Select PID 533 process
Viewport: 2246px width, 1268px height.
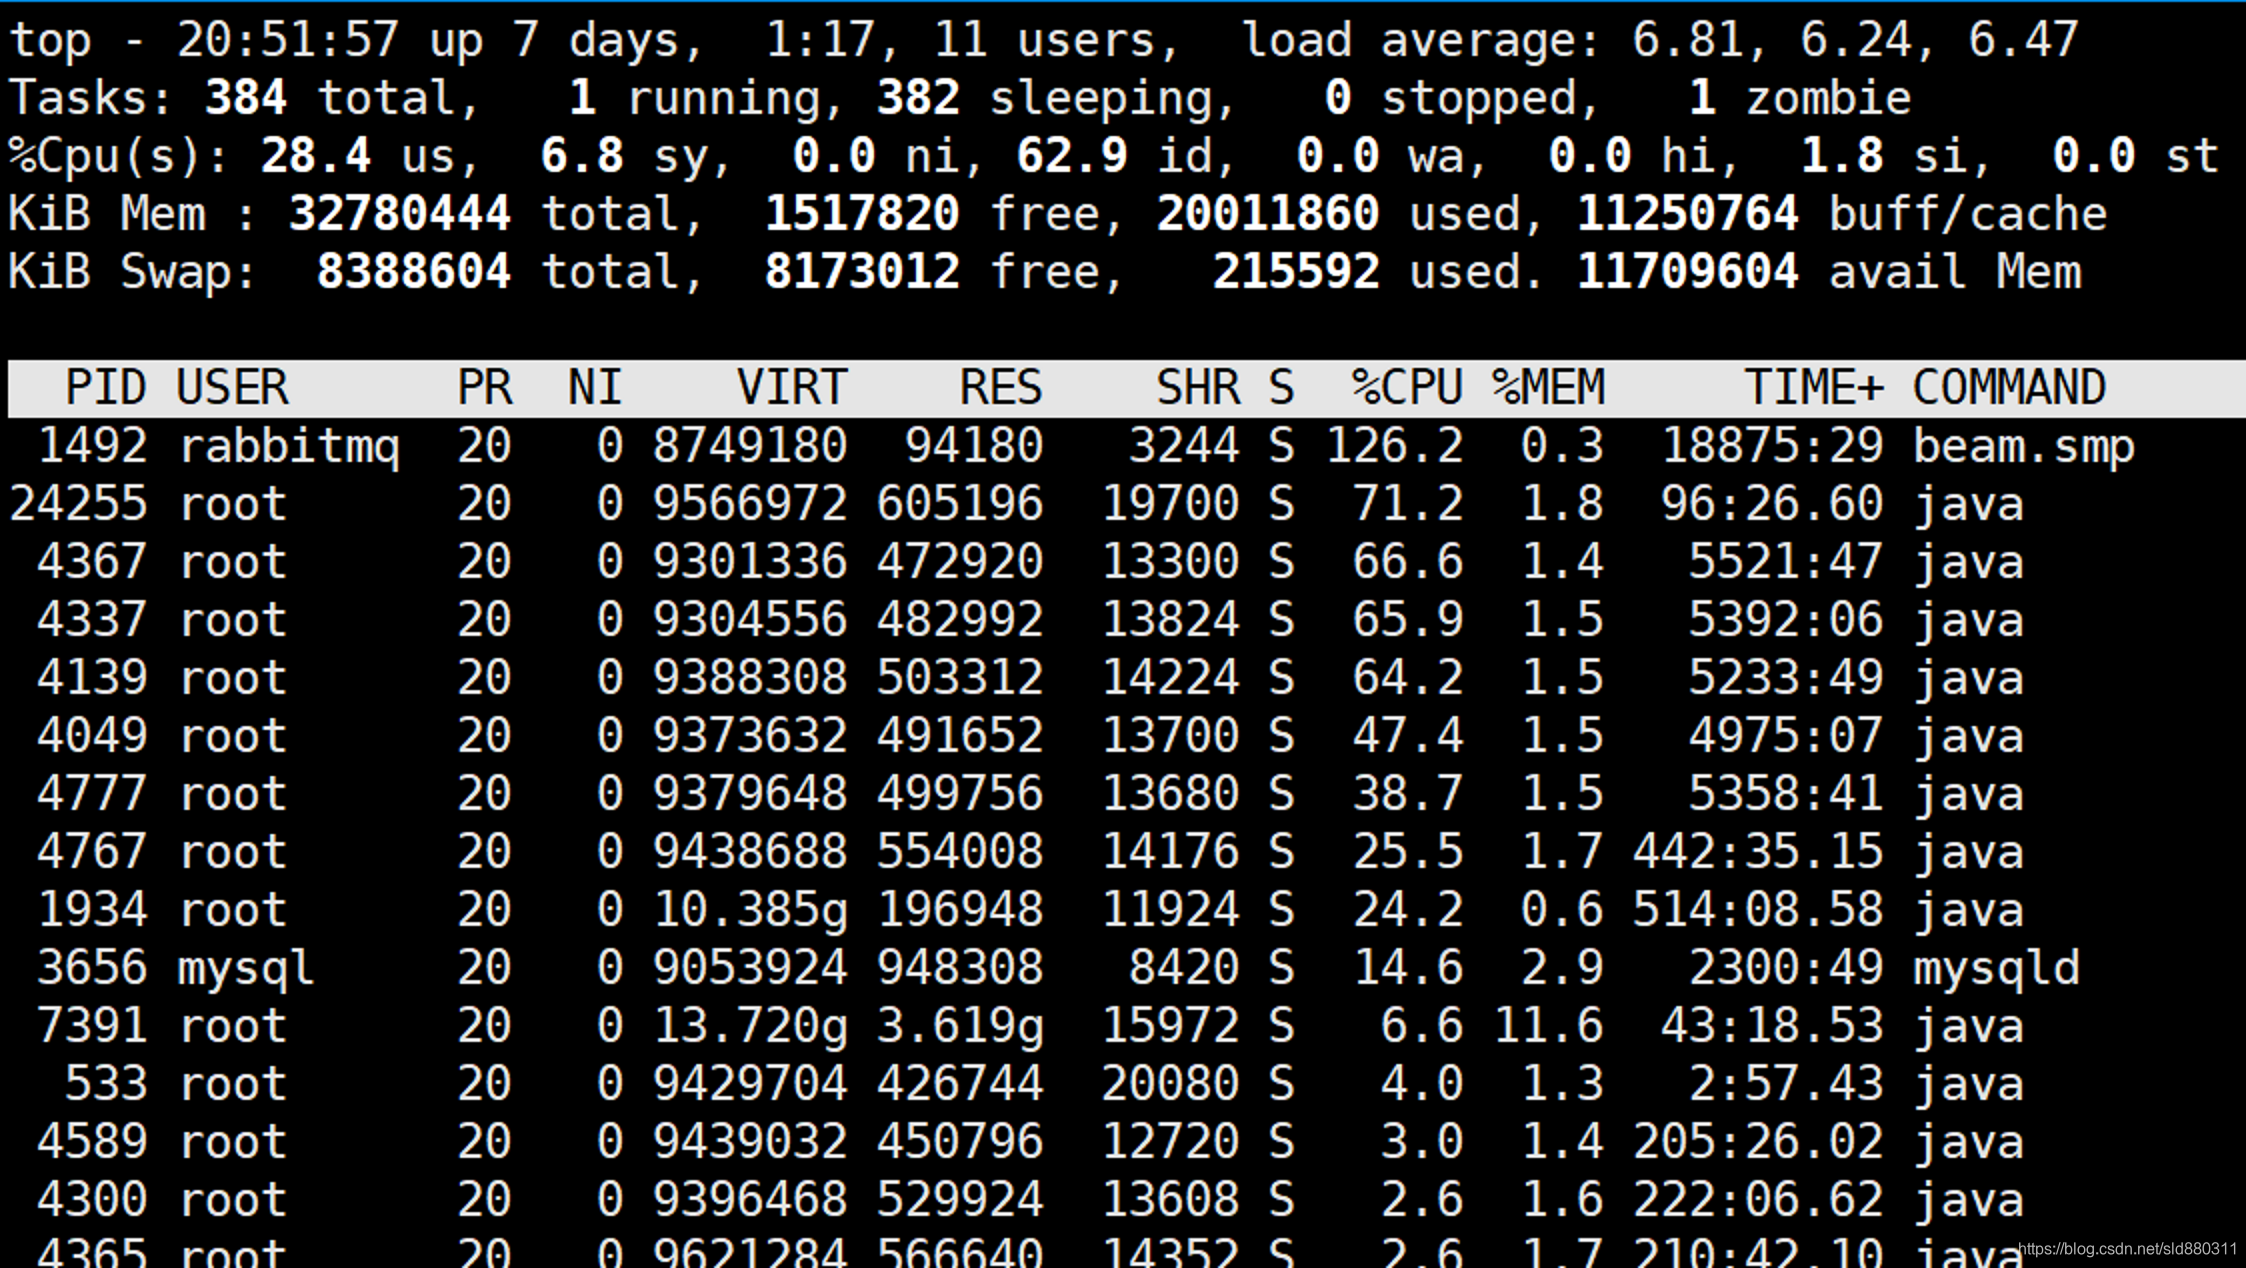pos(106,1084)
